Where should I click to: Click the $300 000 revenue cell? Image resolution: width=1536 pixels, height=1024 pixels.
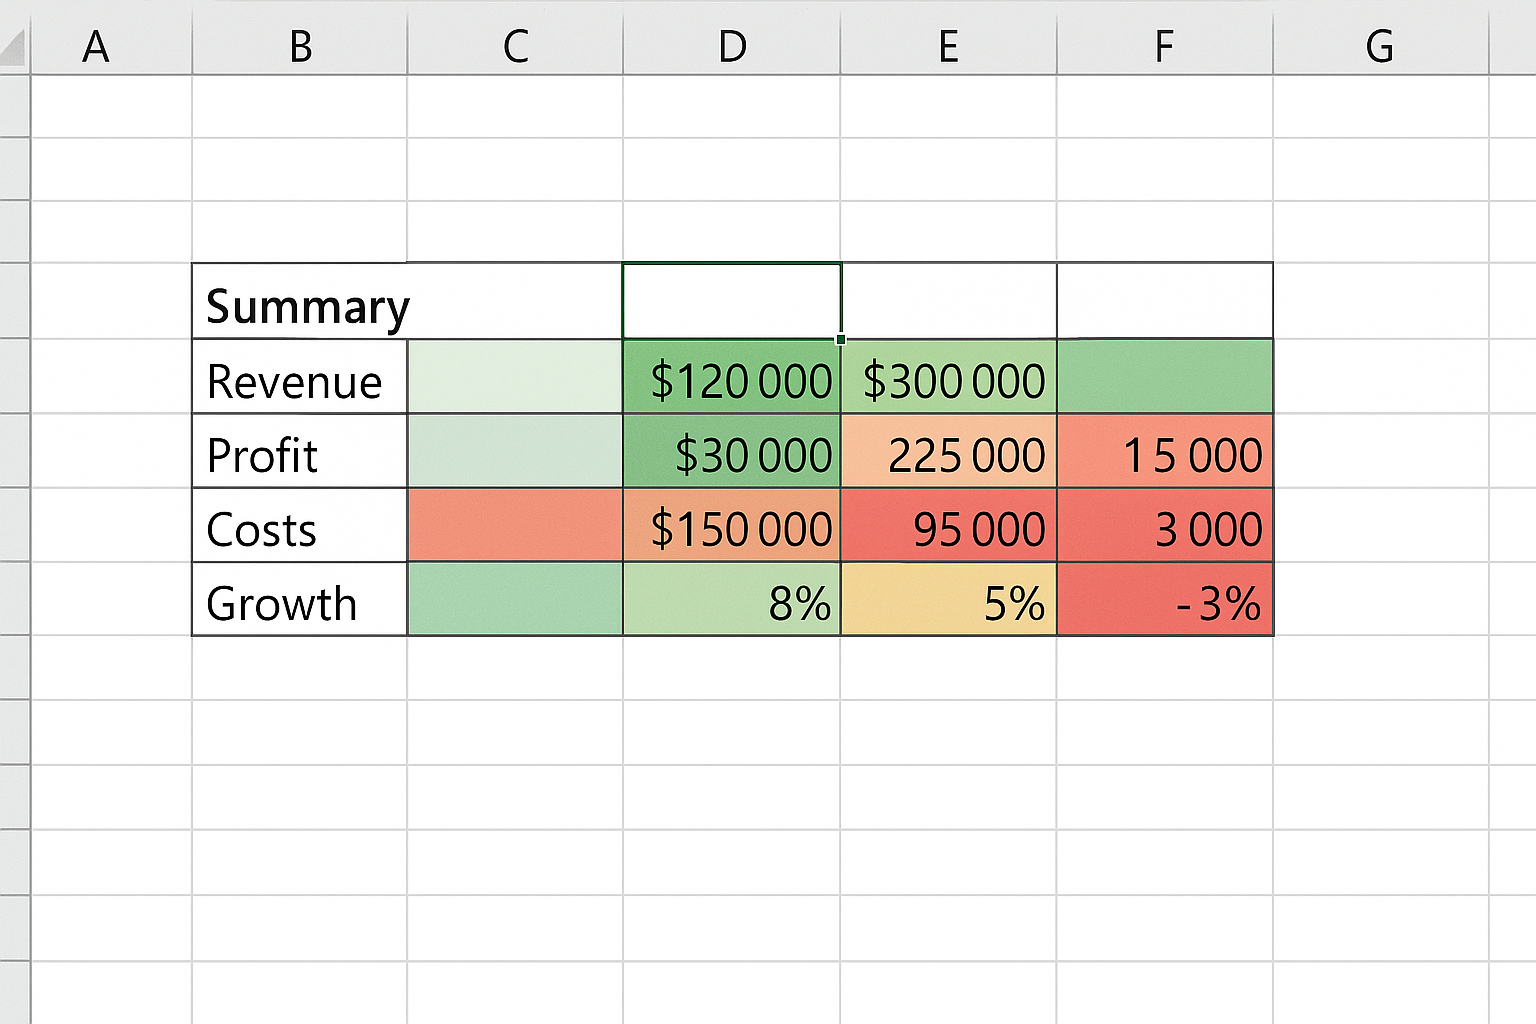coord(949,376)
